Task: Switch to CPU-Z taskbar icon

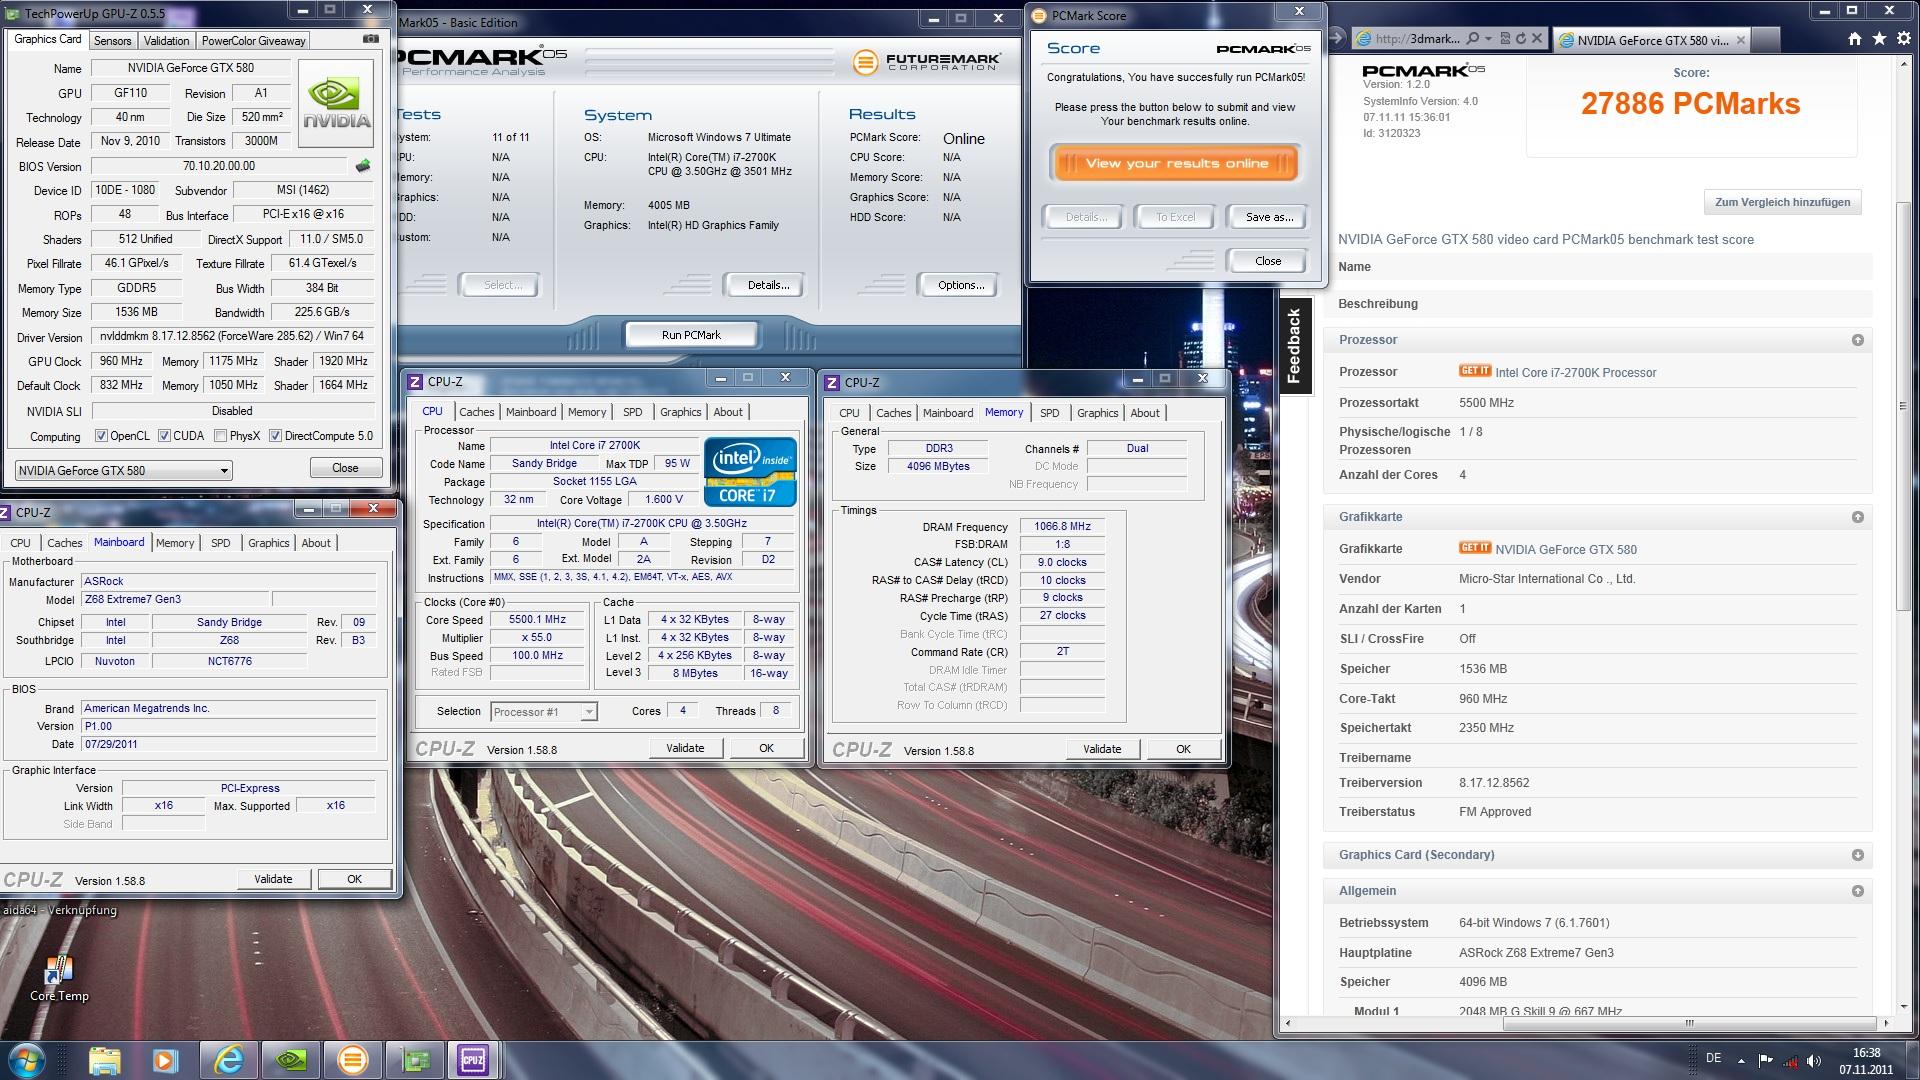Action: (473, 1060)
